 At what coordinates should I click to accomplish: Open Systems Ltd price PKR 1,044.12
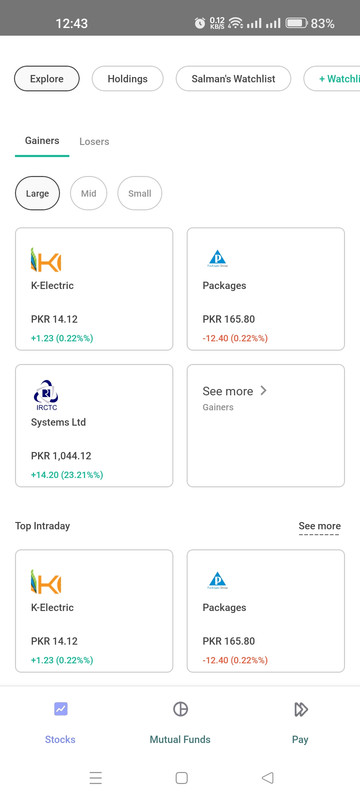[x=61, y=456]
